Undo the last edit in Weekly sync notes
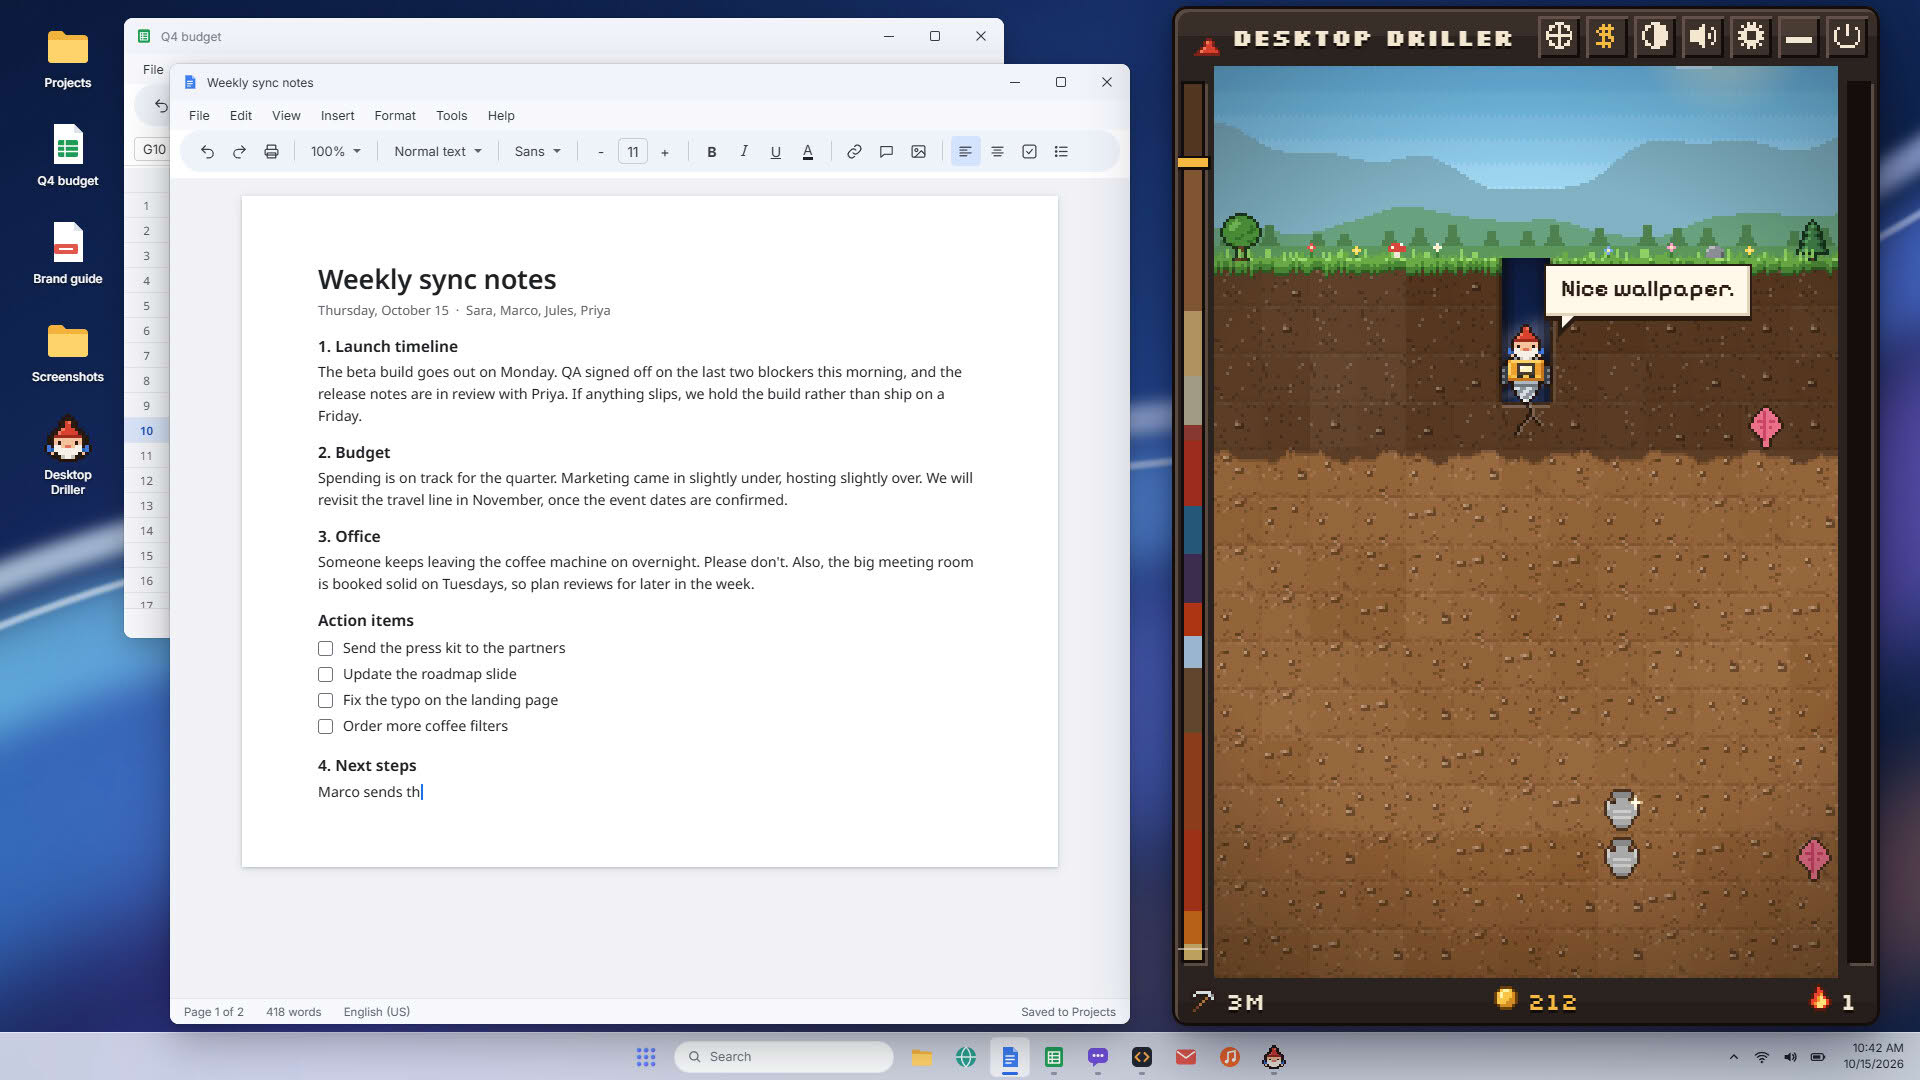This screenshot has height=1080, width=1920. 207,152
